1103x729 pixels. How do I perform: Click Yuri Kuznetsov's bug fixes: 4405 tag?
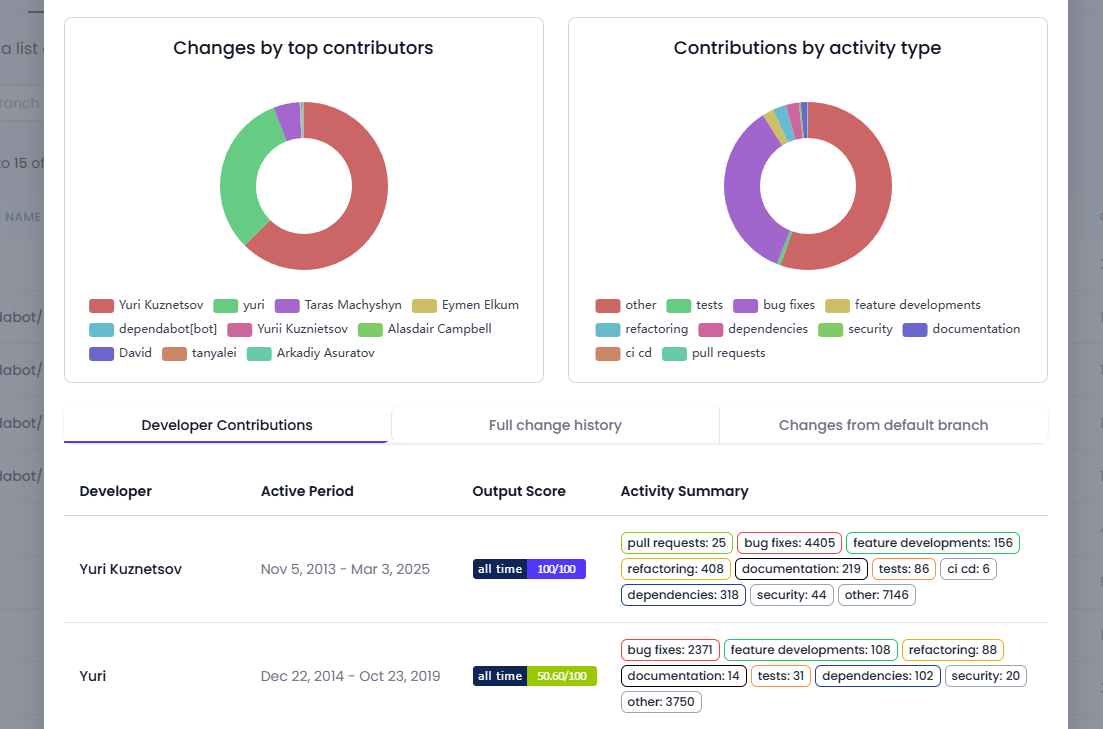pyautogui.click(x=789, y=543)
